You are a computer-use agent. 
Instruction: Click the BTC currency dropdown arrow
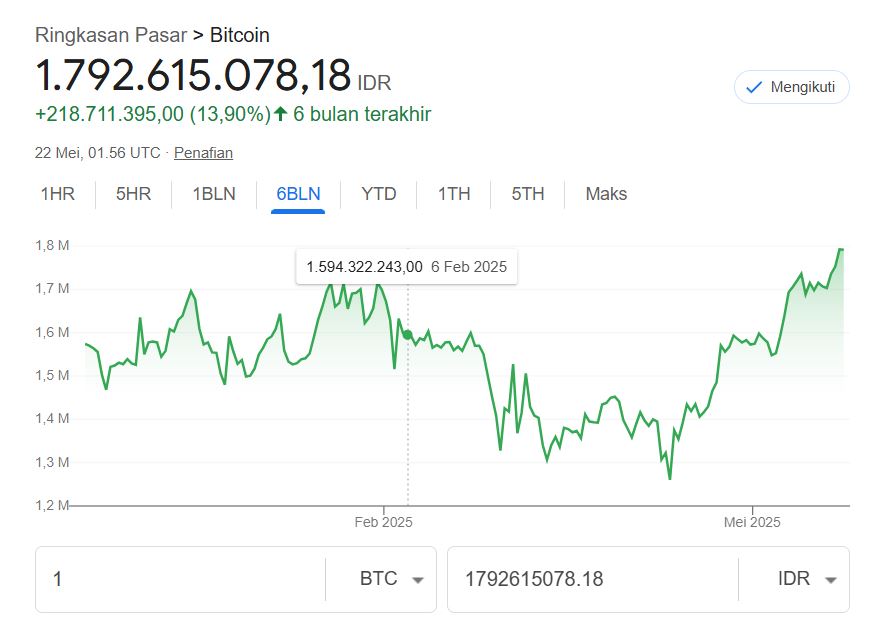click(x=418, y=579)
